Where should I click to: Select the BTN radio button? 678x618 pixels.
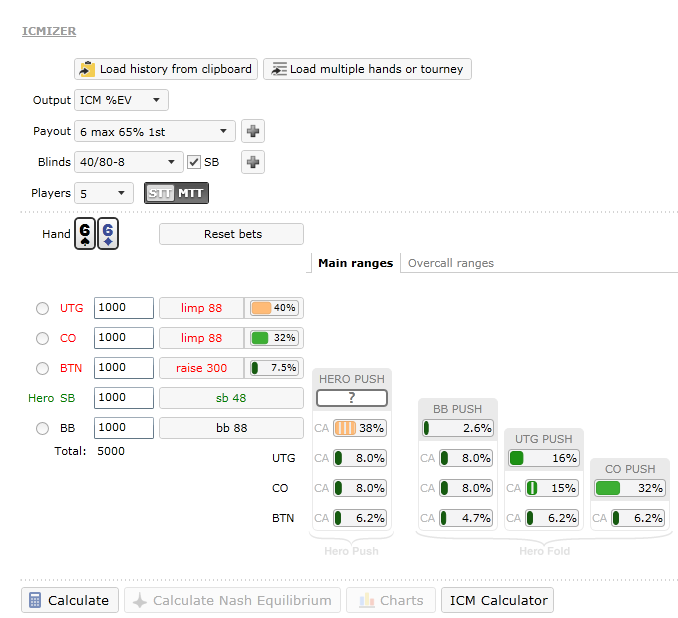42,368
